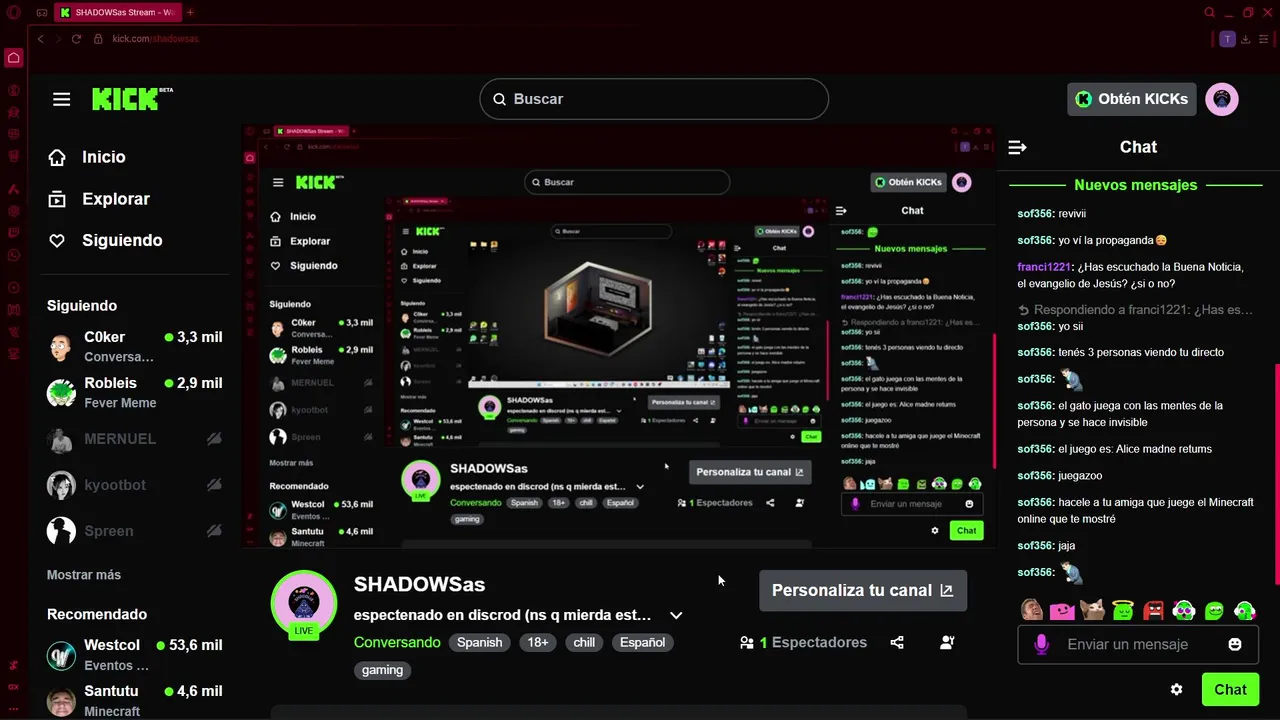This screenshot has width=1280, height=720.
Task: Click the live stream video preview
Action: click(x=620, y=336)
